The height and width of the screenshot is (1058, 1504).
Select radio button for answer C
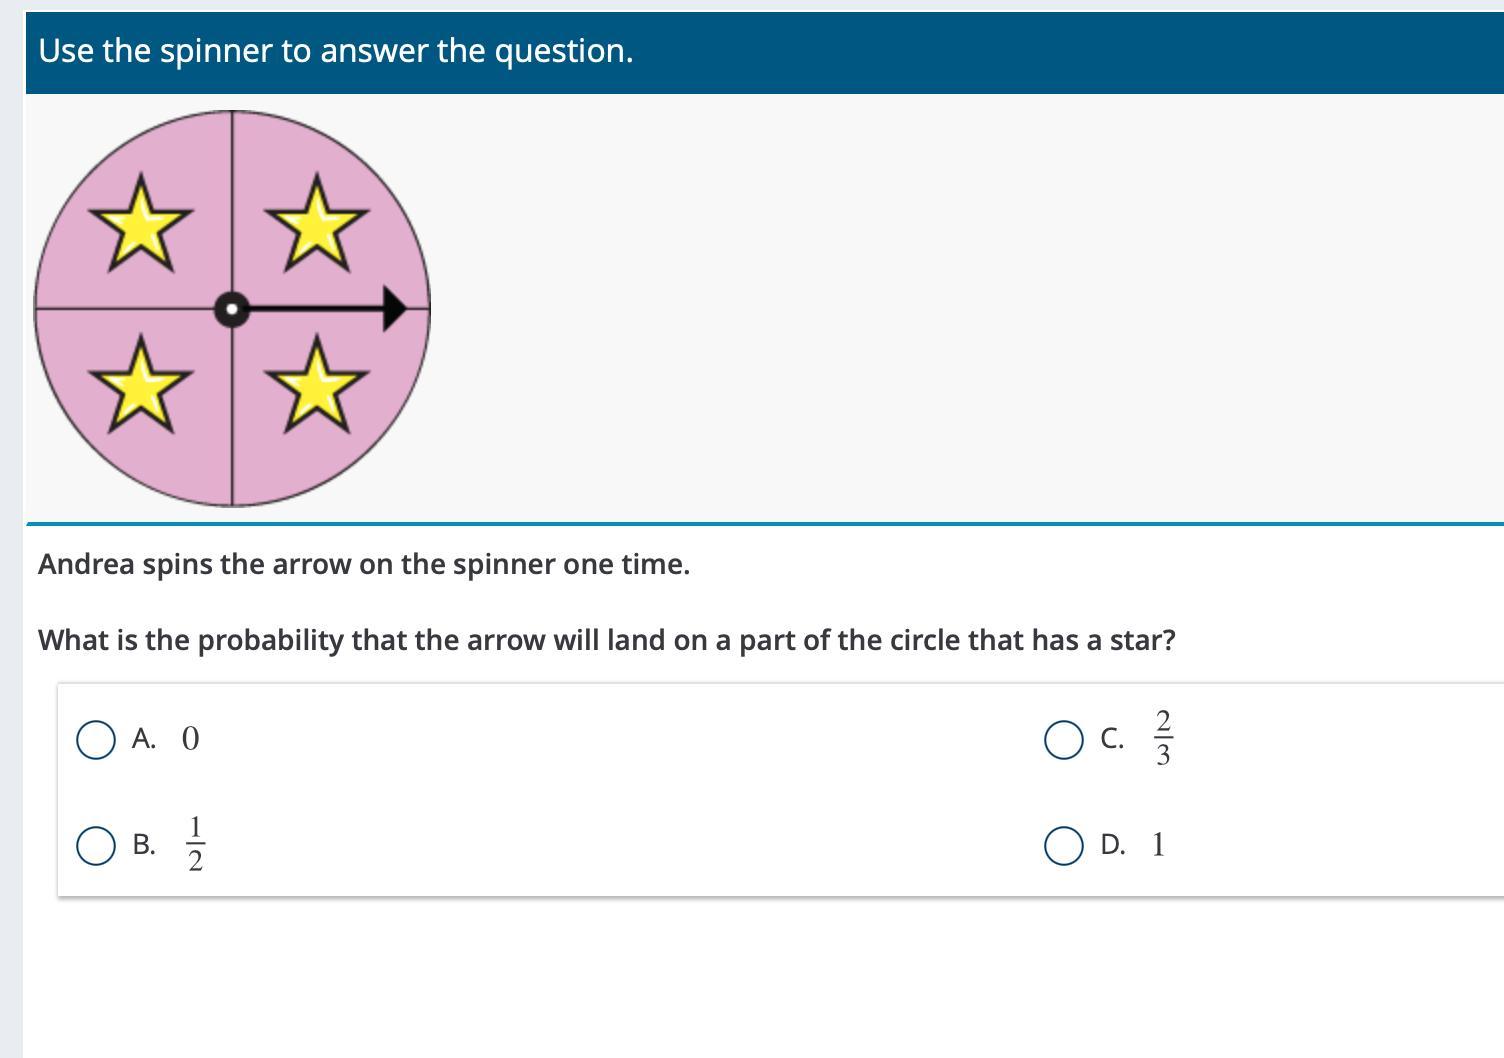[x=1064, y=740]
